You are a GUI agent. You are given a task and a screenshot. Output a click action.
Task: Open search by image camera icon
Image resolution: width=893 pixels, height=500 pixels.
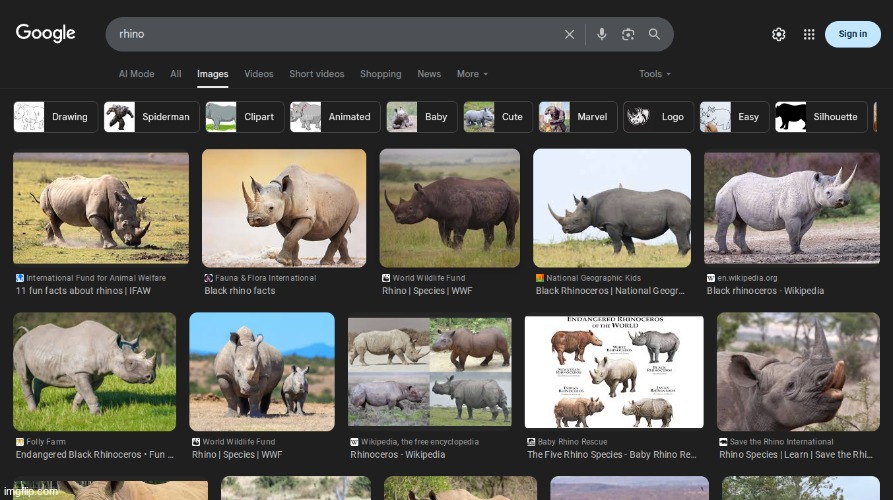[628, 34]
